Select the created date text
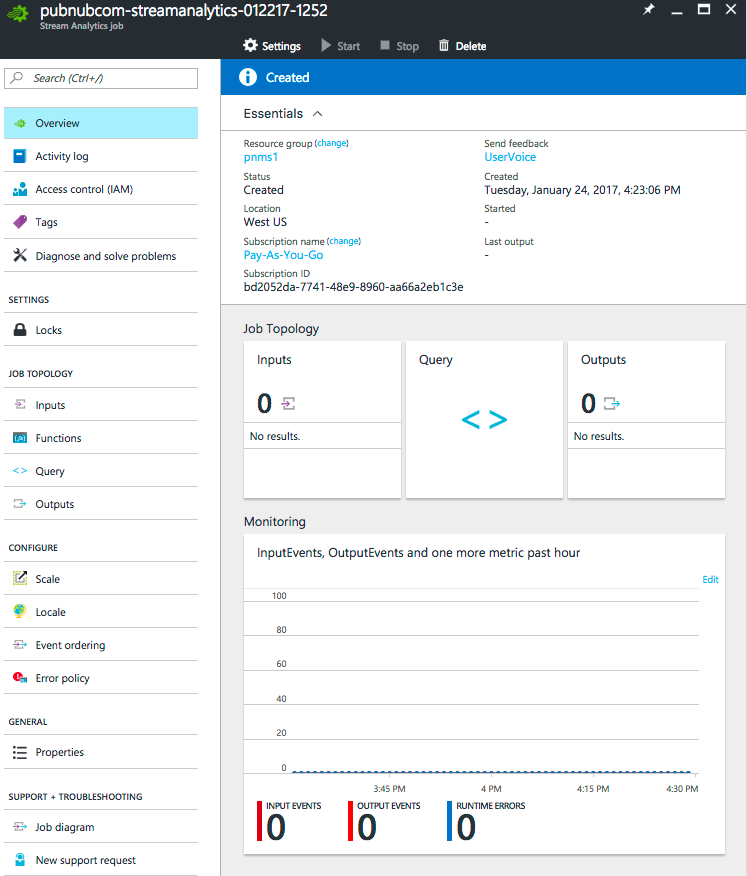 (582, 190)
